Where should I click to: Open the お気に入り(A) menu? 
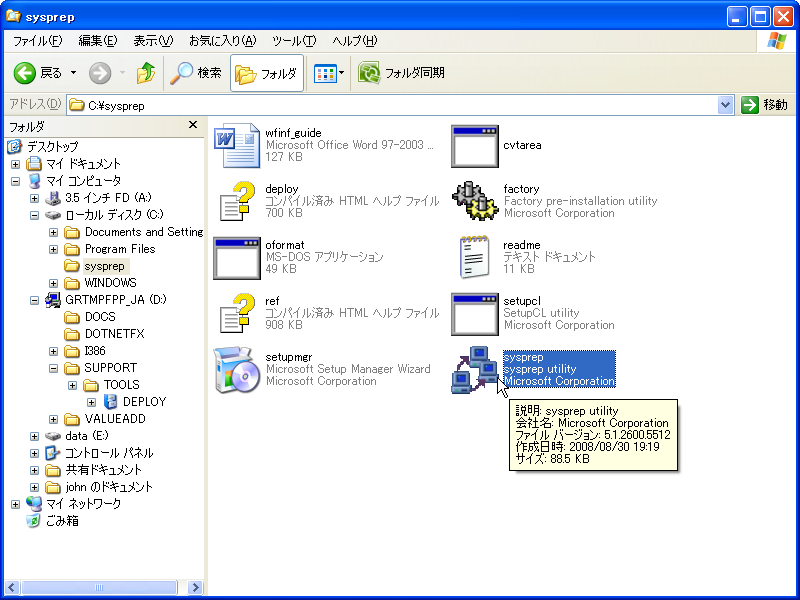point(222,41)
